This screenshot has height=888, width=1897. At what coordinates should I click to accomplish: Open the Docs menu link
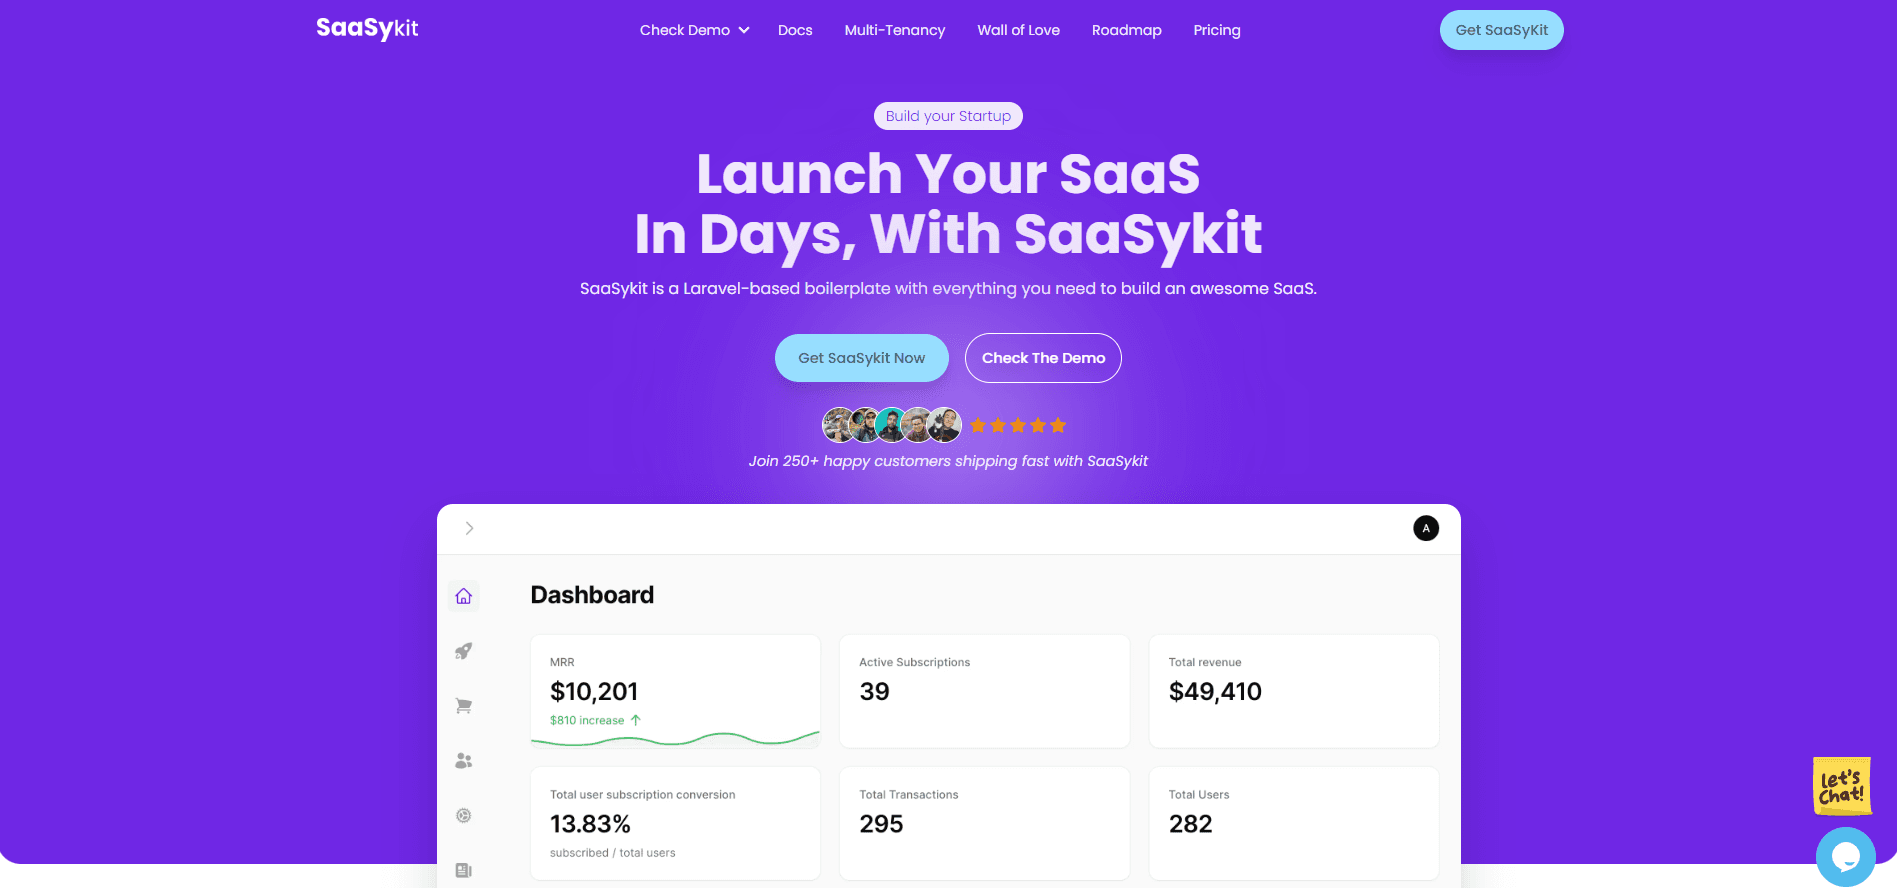[795, 30]
